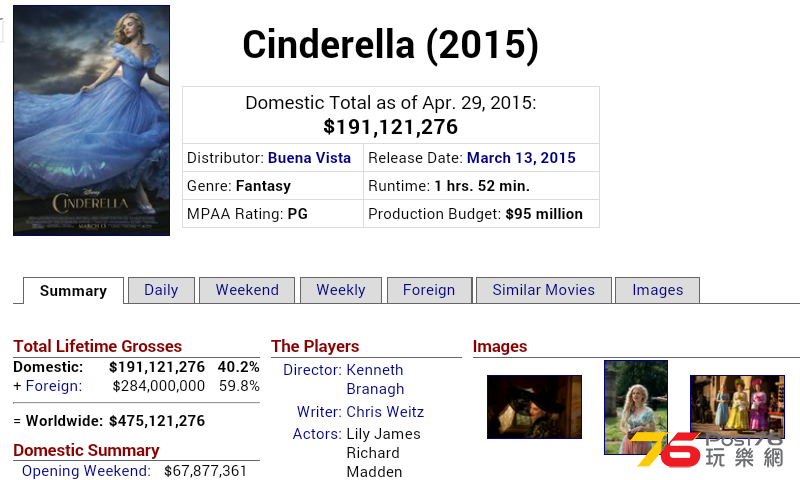Screen dimensions: 800x480
Task: Switch to the Images tab
Action: pos(658,290)
